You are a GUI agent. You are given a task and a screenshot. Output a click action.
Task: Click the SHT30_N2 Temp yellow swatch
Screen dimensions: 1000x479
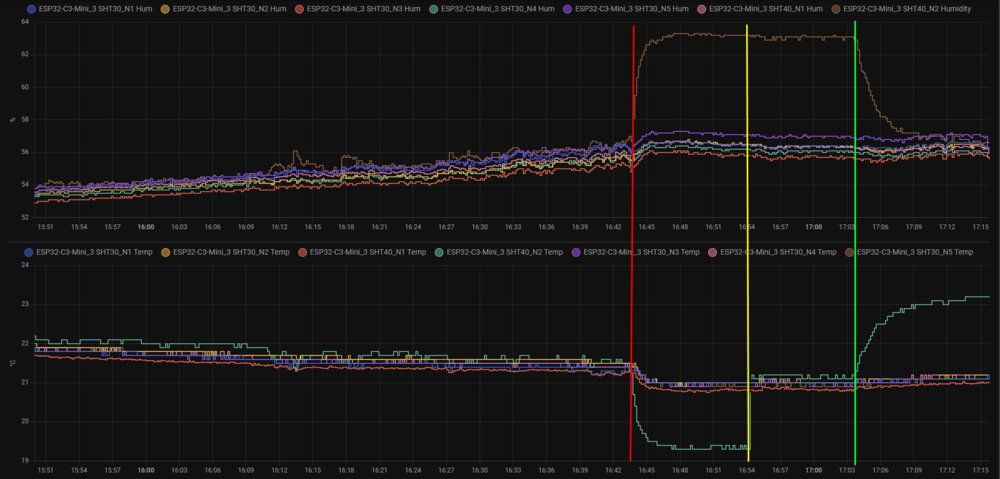(165, 252)
